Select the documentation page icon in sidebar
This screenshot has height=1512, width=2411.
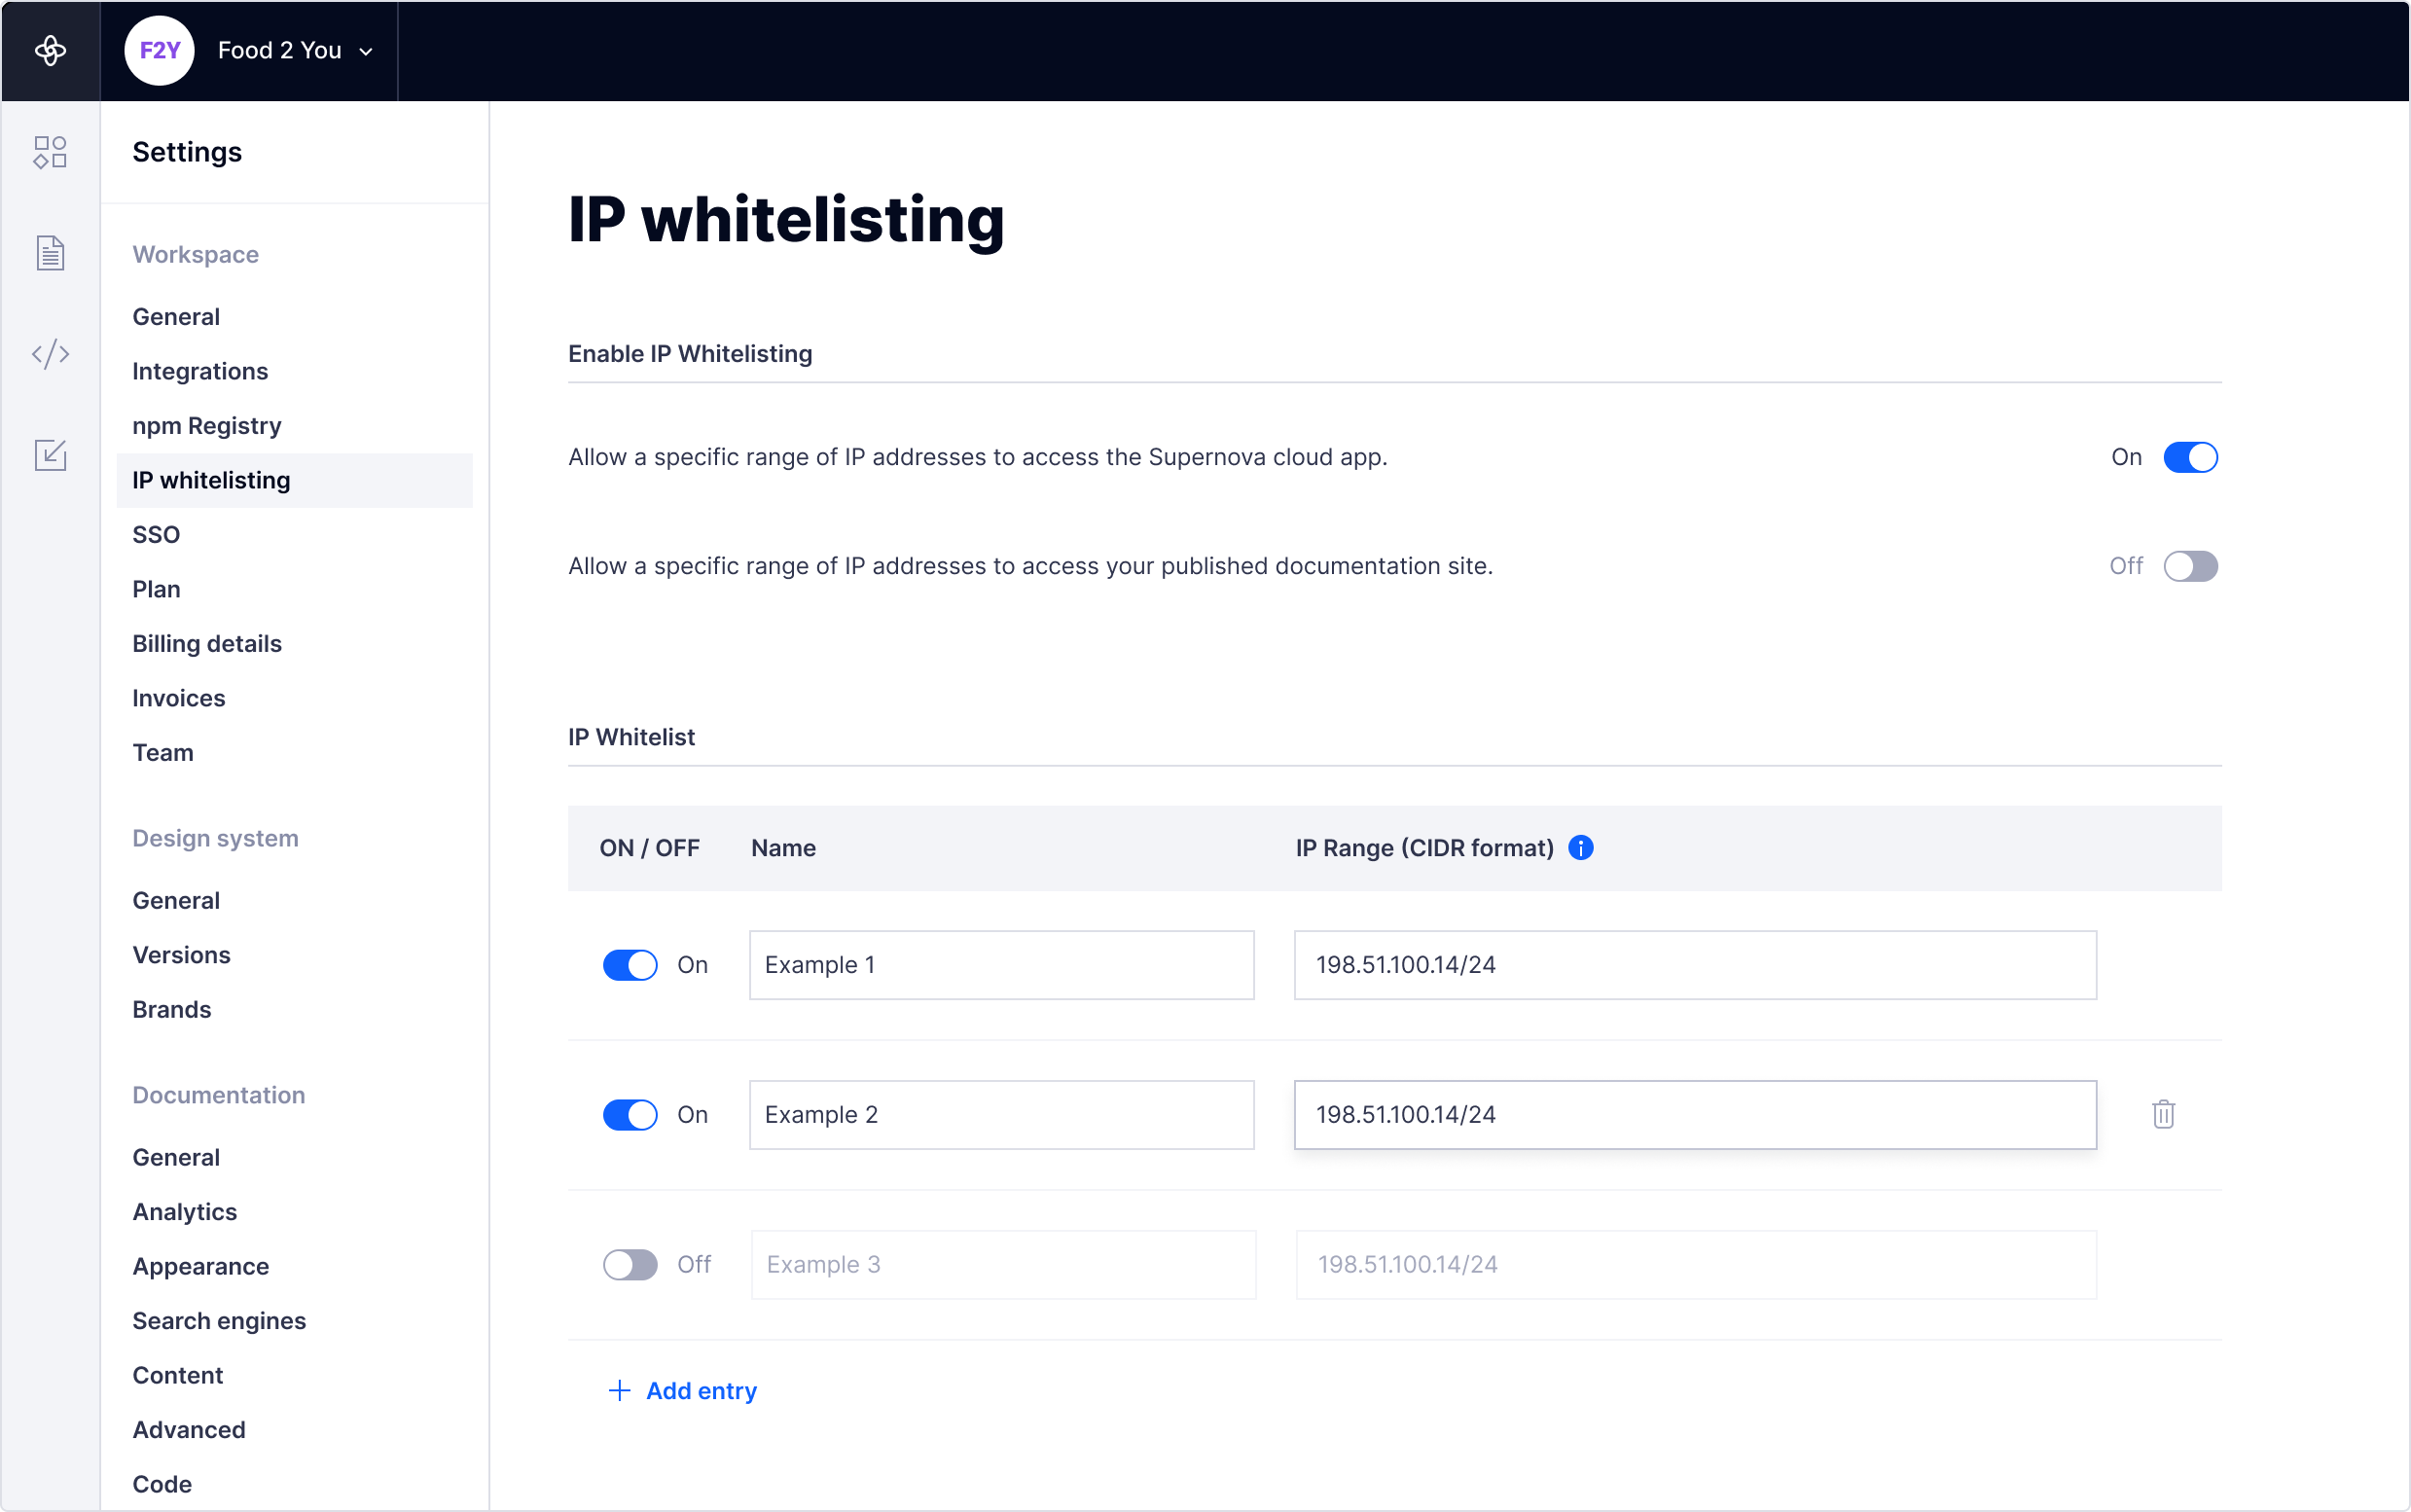(x=50, y=252)
